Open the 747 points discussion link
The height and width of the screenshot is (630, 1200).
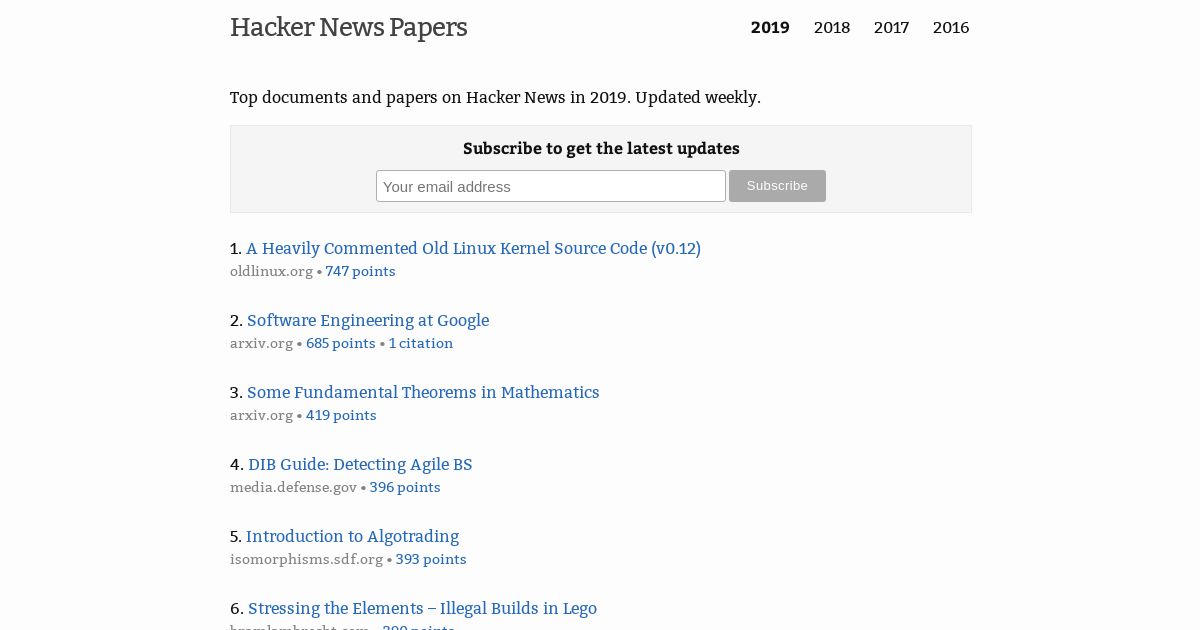point(360,271)
